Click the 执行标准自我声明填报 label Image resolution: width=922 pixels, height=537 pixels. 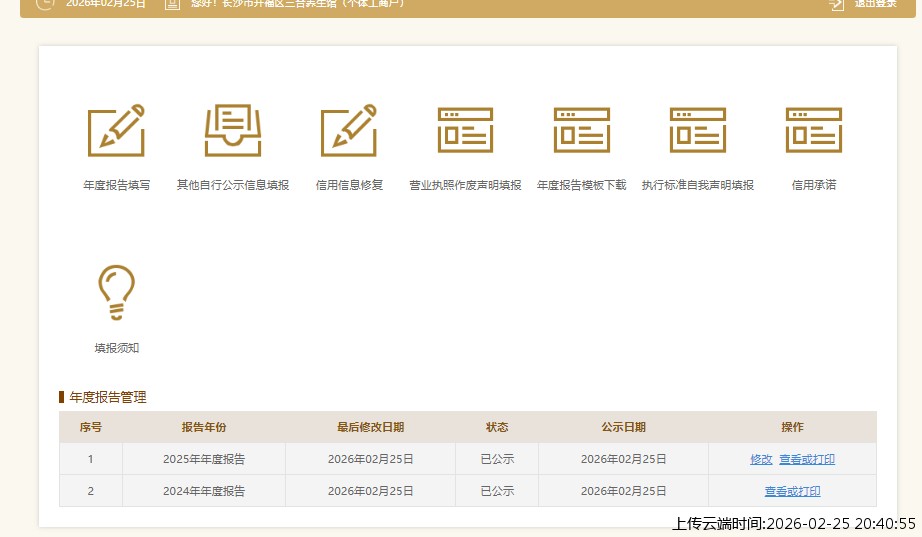(x=697, y=185)
